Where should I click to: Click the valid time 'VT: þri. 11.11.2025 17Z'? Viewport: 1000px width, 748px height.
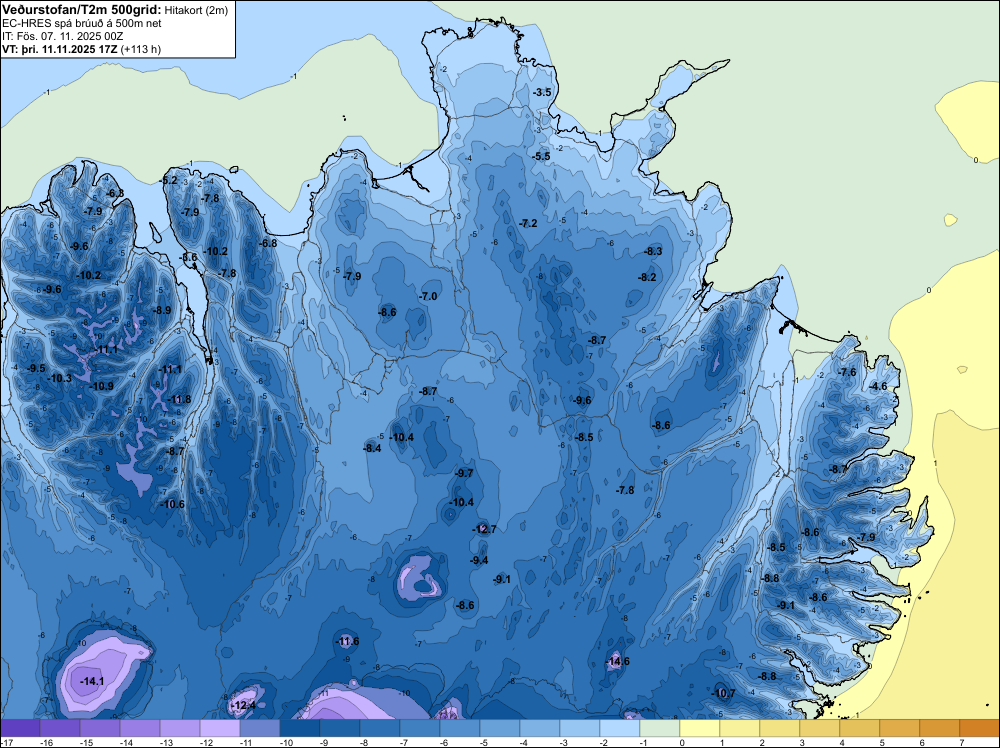[60, 49]
